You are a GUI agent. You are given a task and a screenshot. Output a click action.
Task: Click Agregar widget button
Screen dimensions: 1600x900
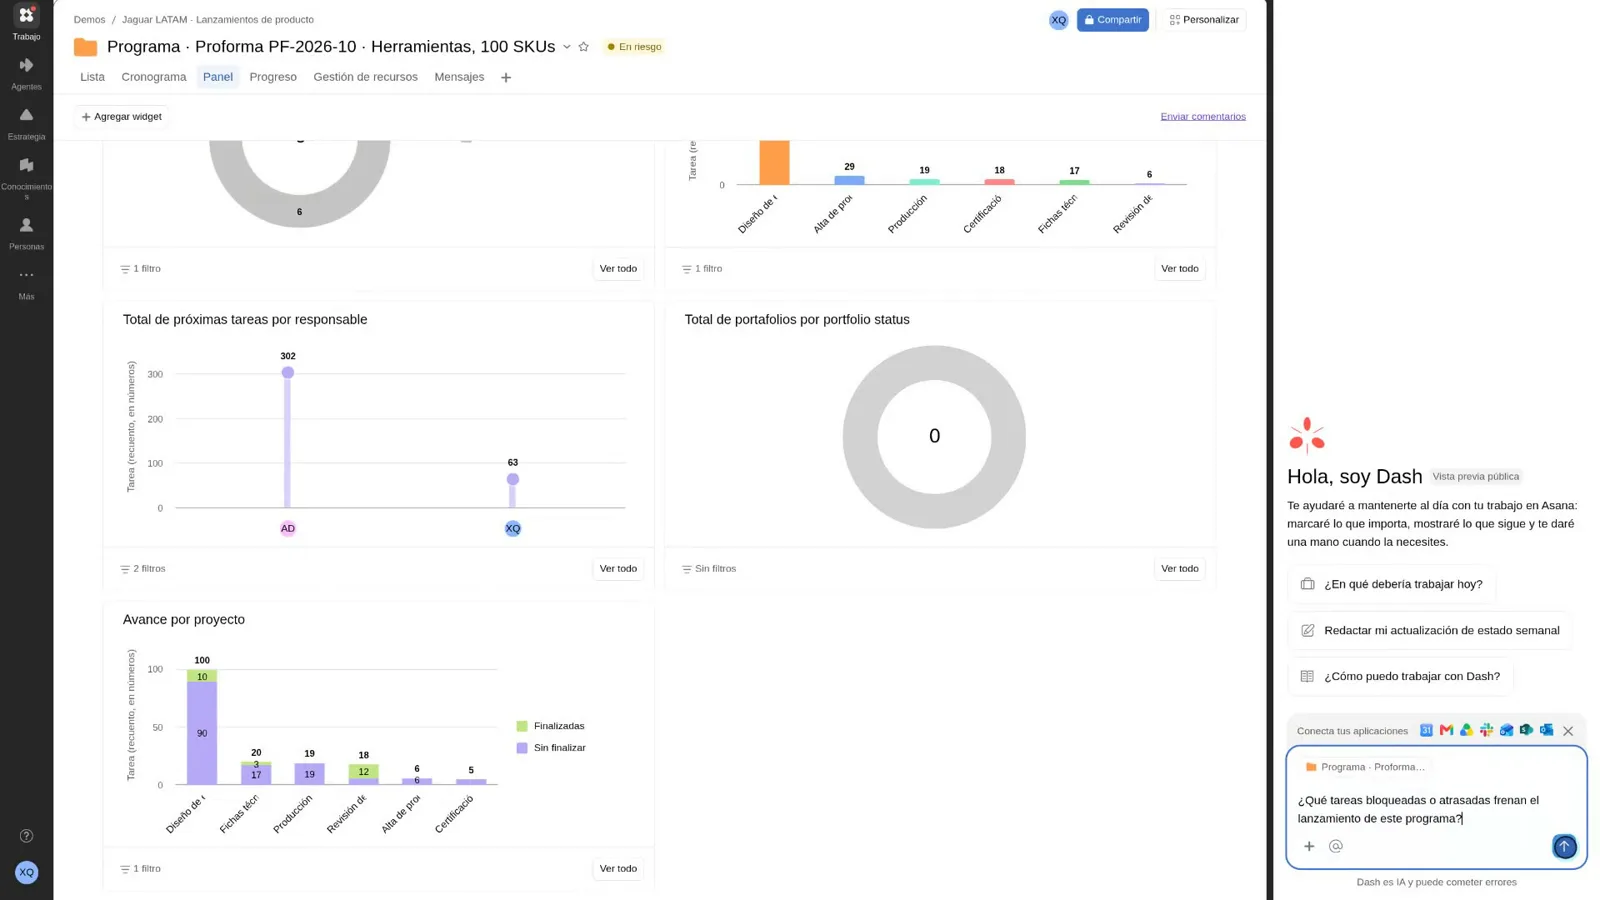(121, 117)
